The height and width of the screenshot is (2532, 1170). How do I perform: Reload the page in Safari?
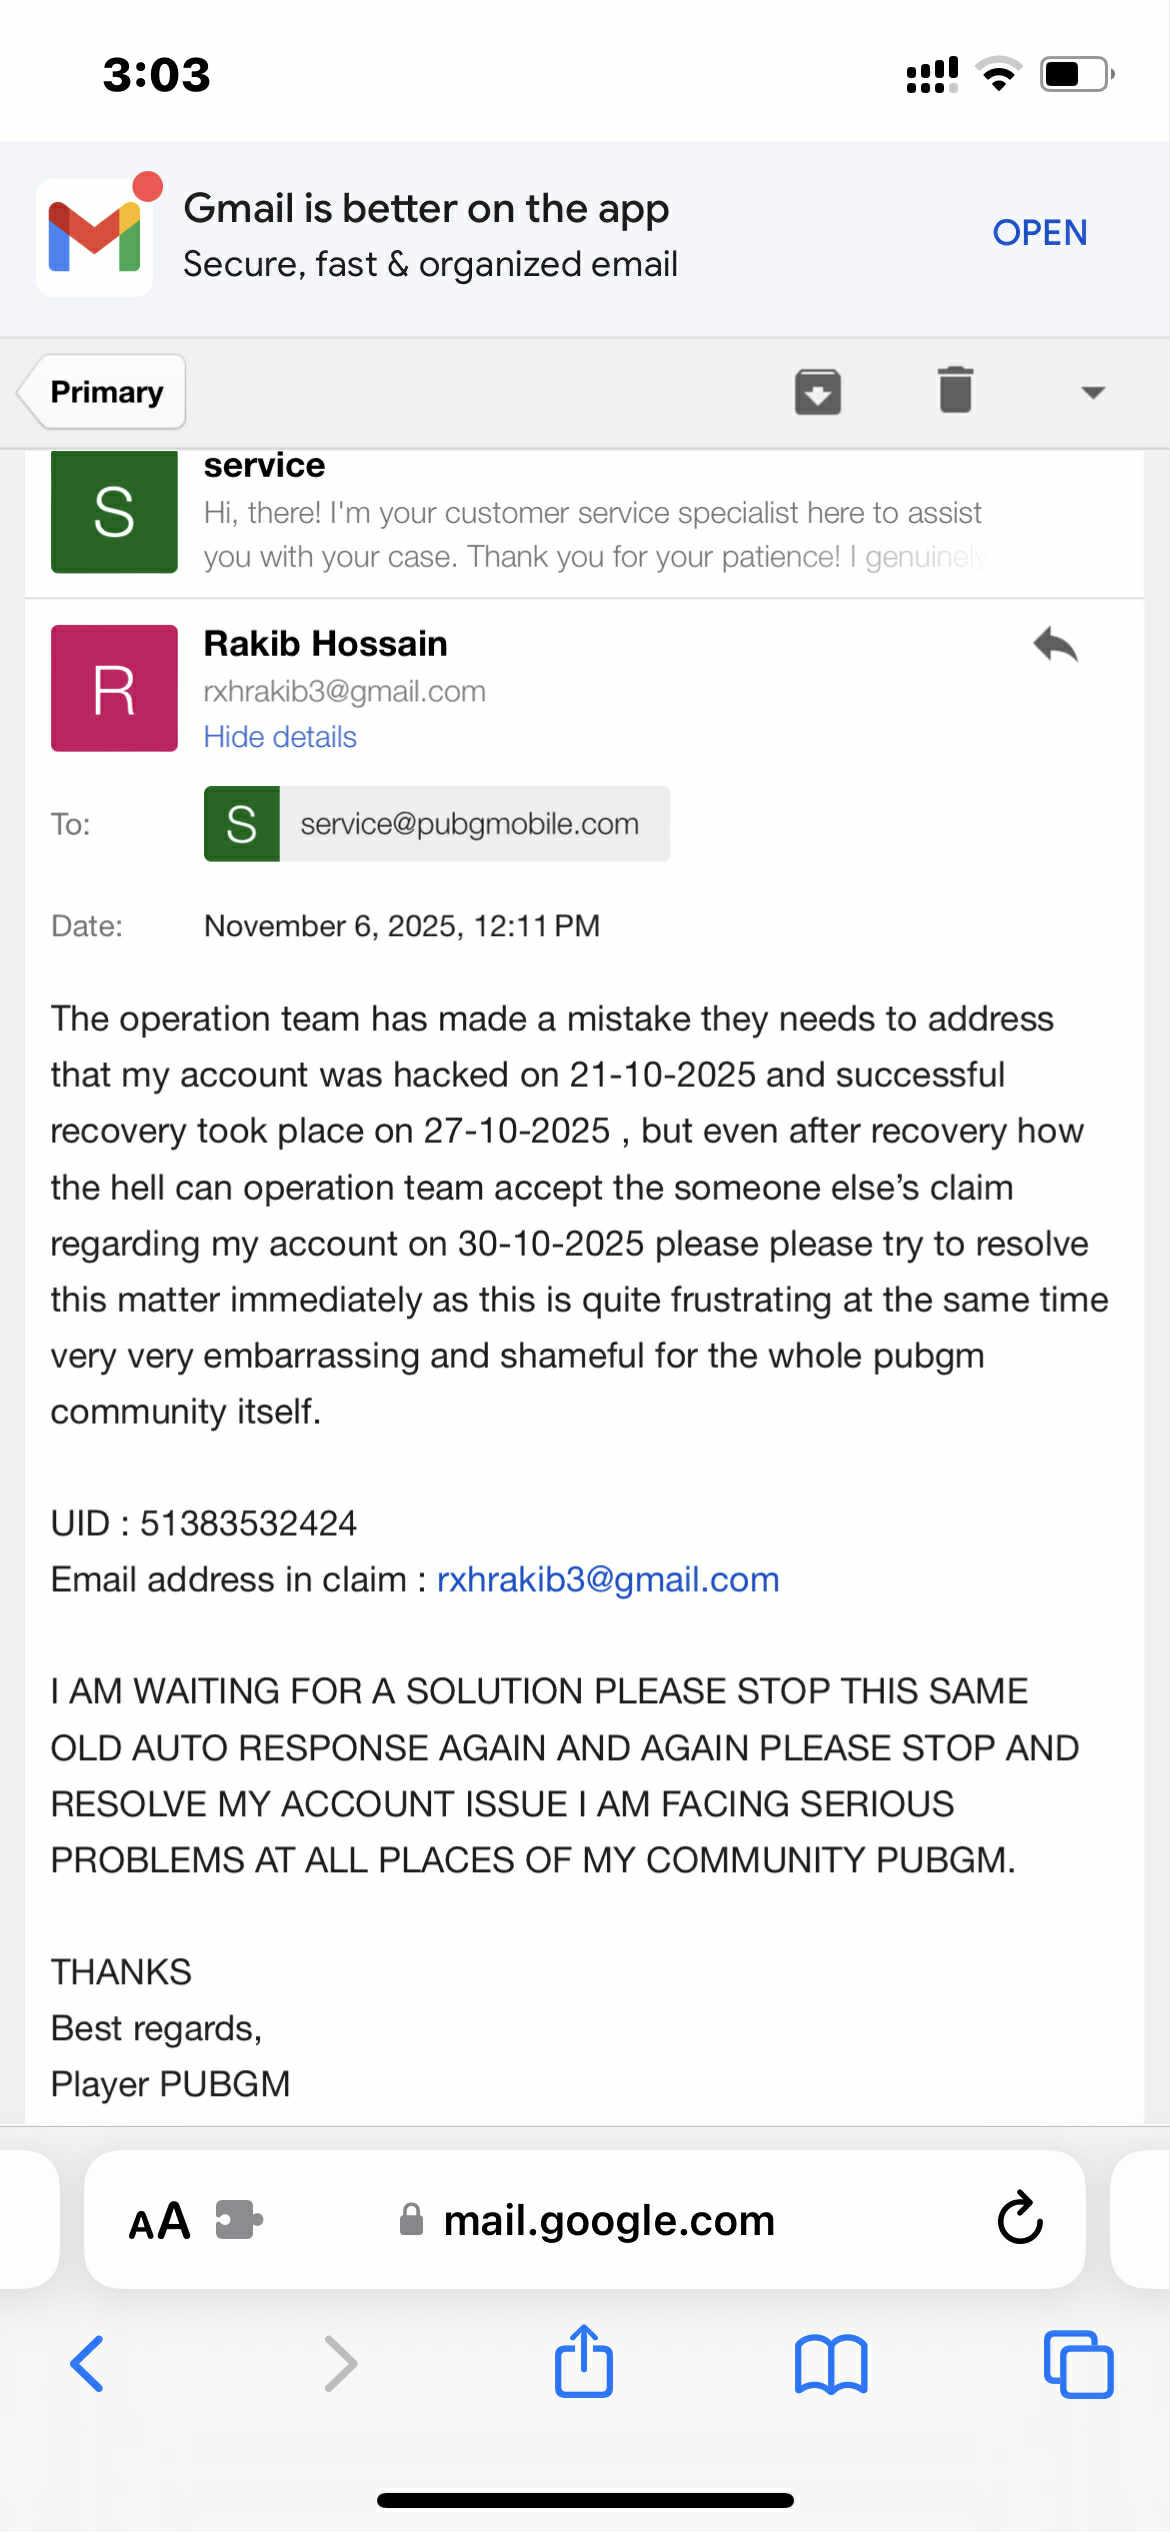click(x=1020, y=2219)
